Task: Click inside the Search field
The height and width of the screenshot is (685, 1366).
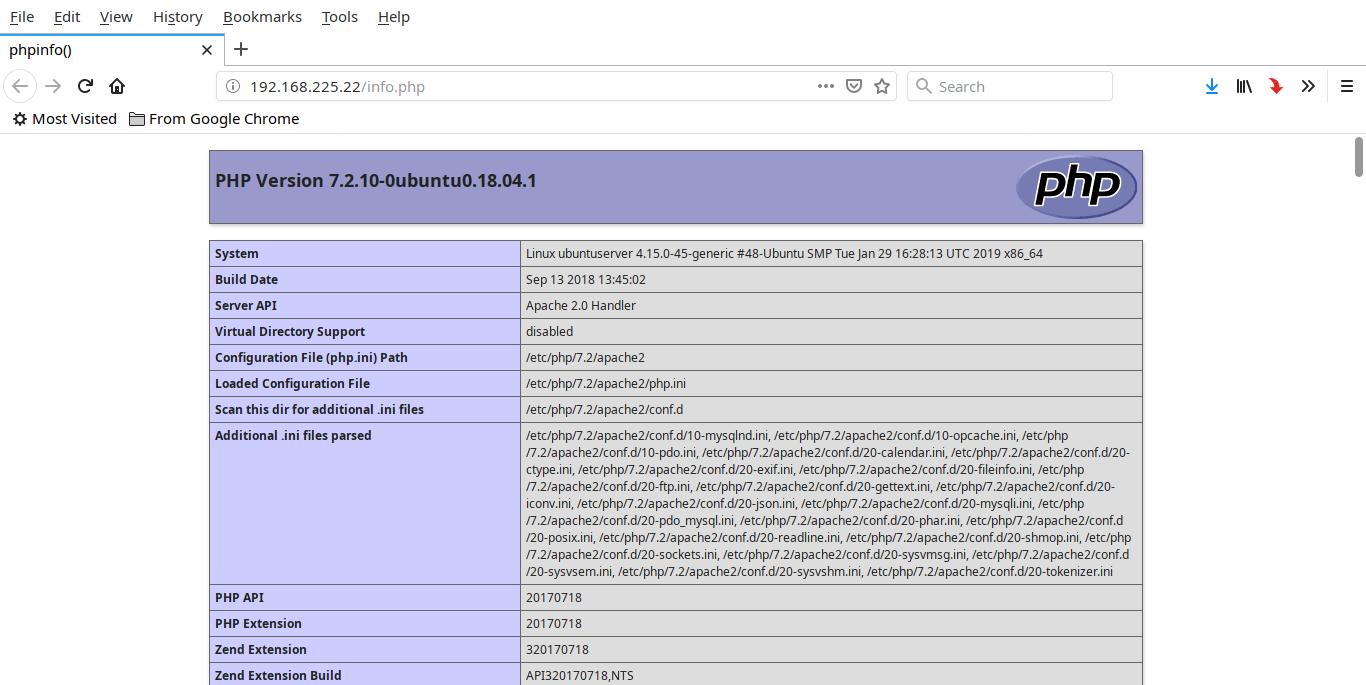Action: coord(1010,86)
